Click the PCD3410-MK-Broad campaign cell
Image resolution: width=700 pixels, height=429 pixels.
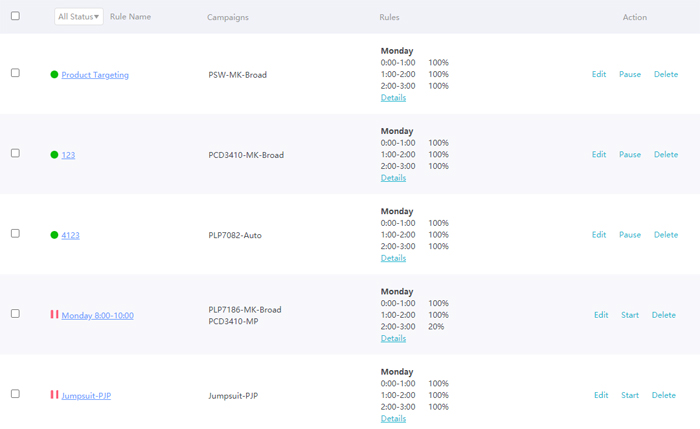[246, 155]
